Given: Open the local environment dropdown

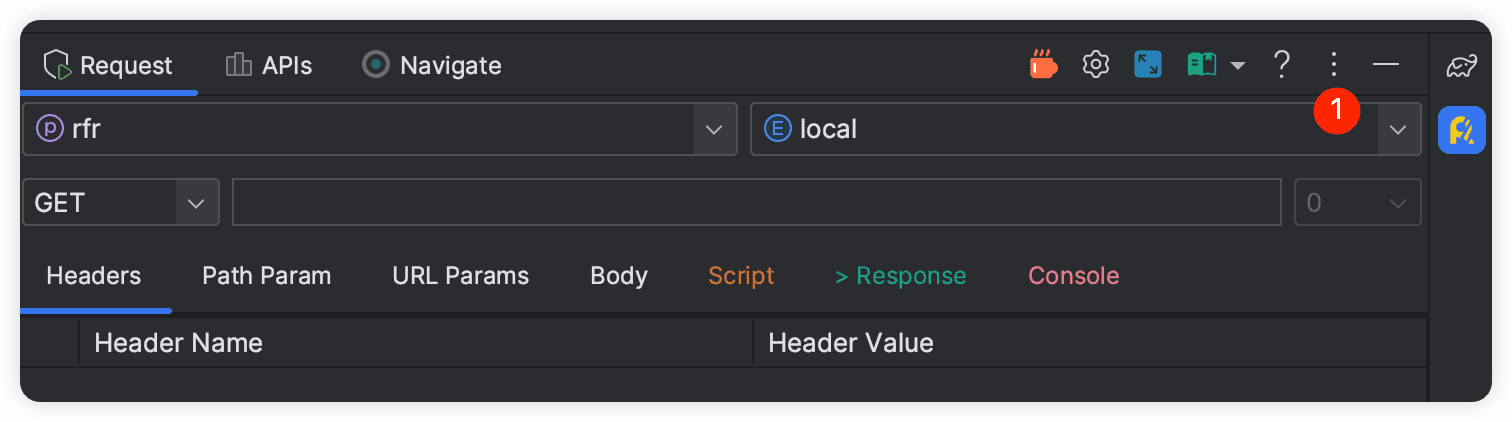Looking at the screenshot, I should (1397, 129).
